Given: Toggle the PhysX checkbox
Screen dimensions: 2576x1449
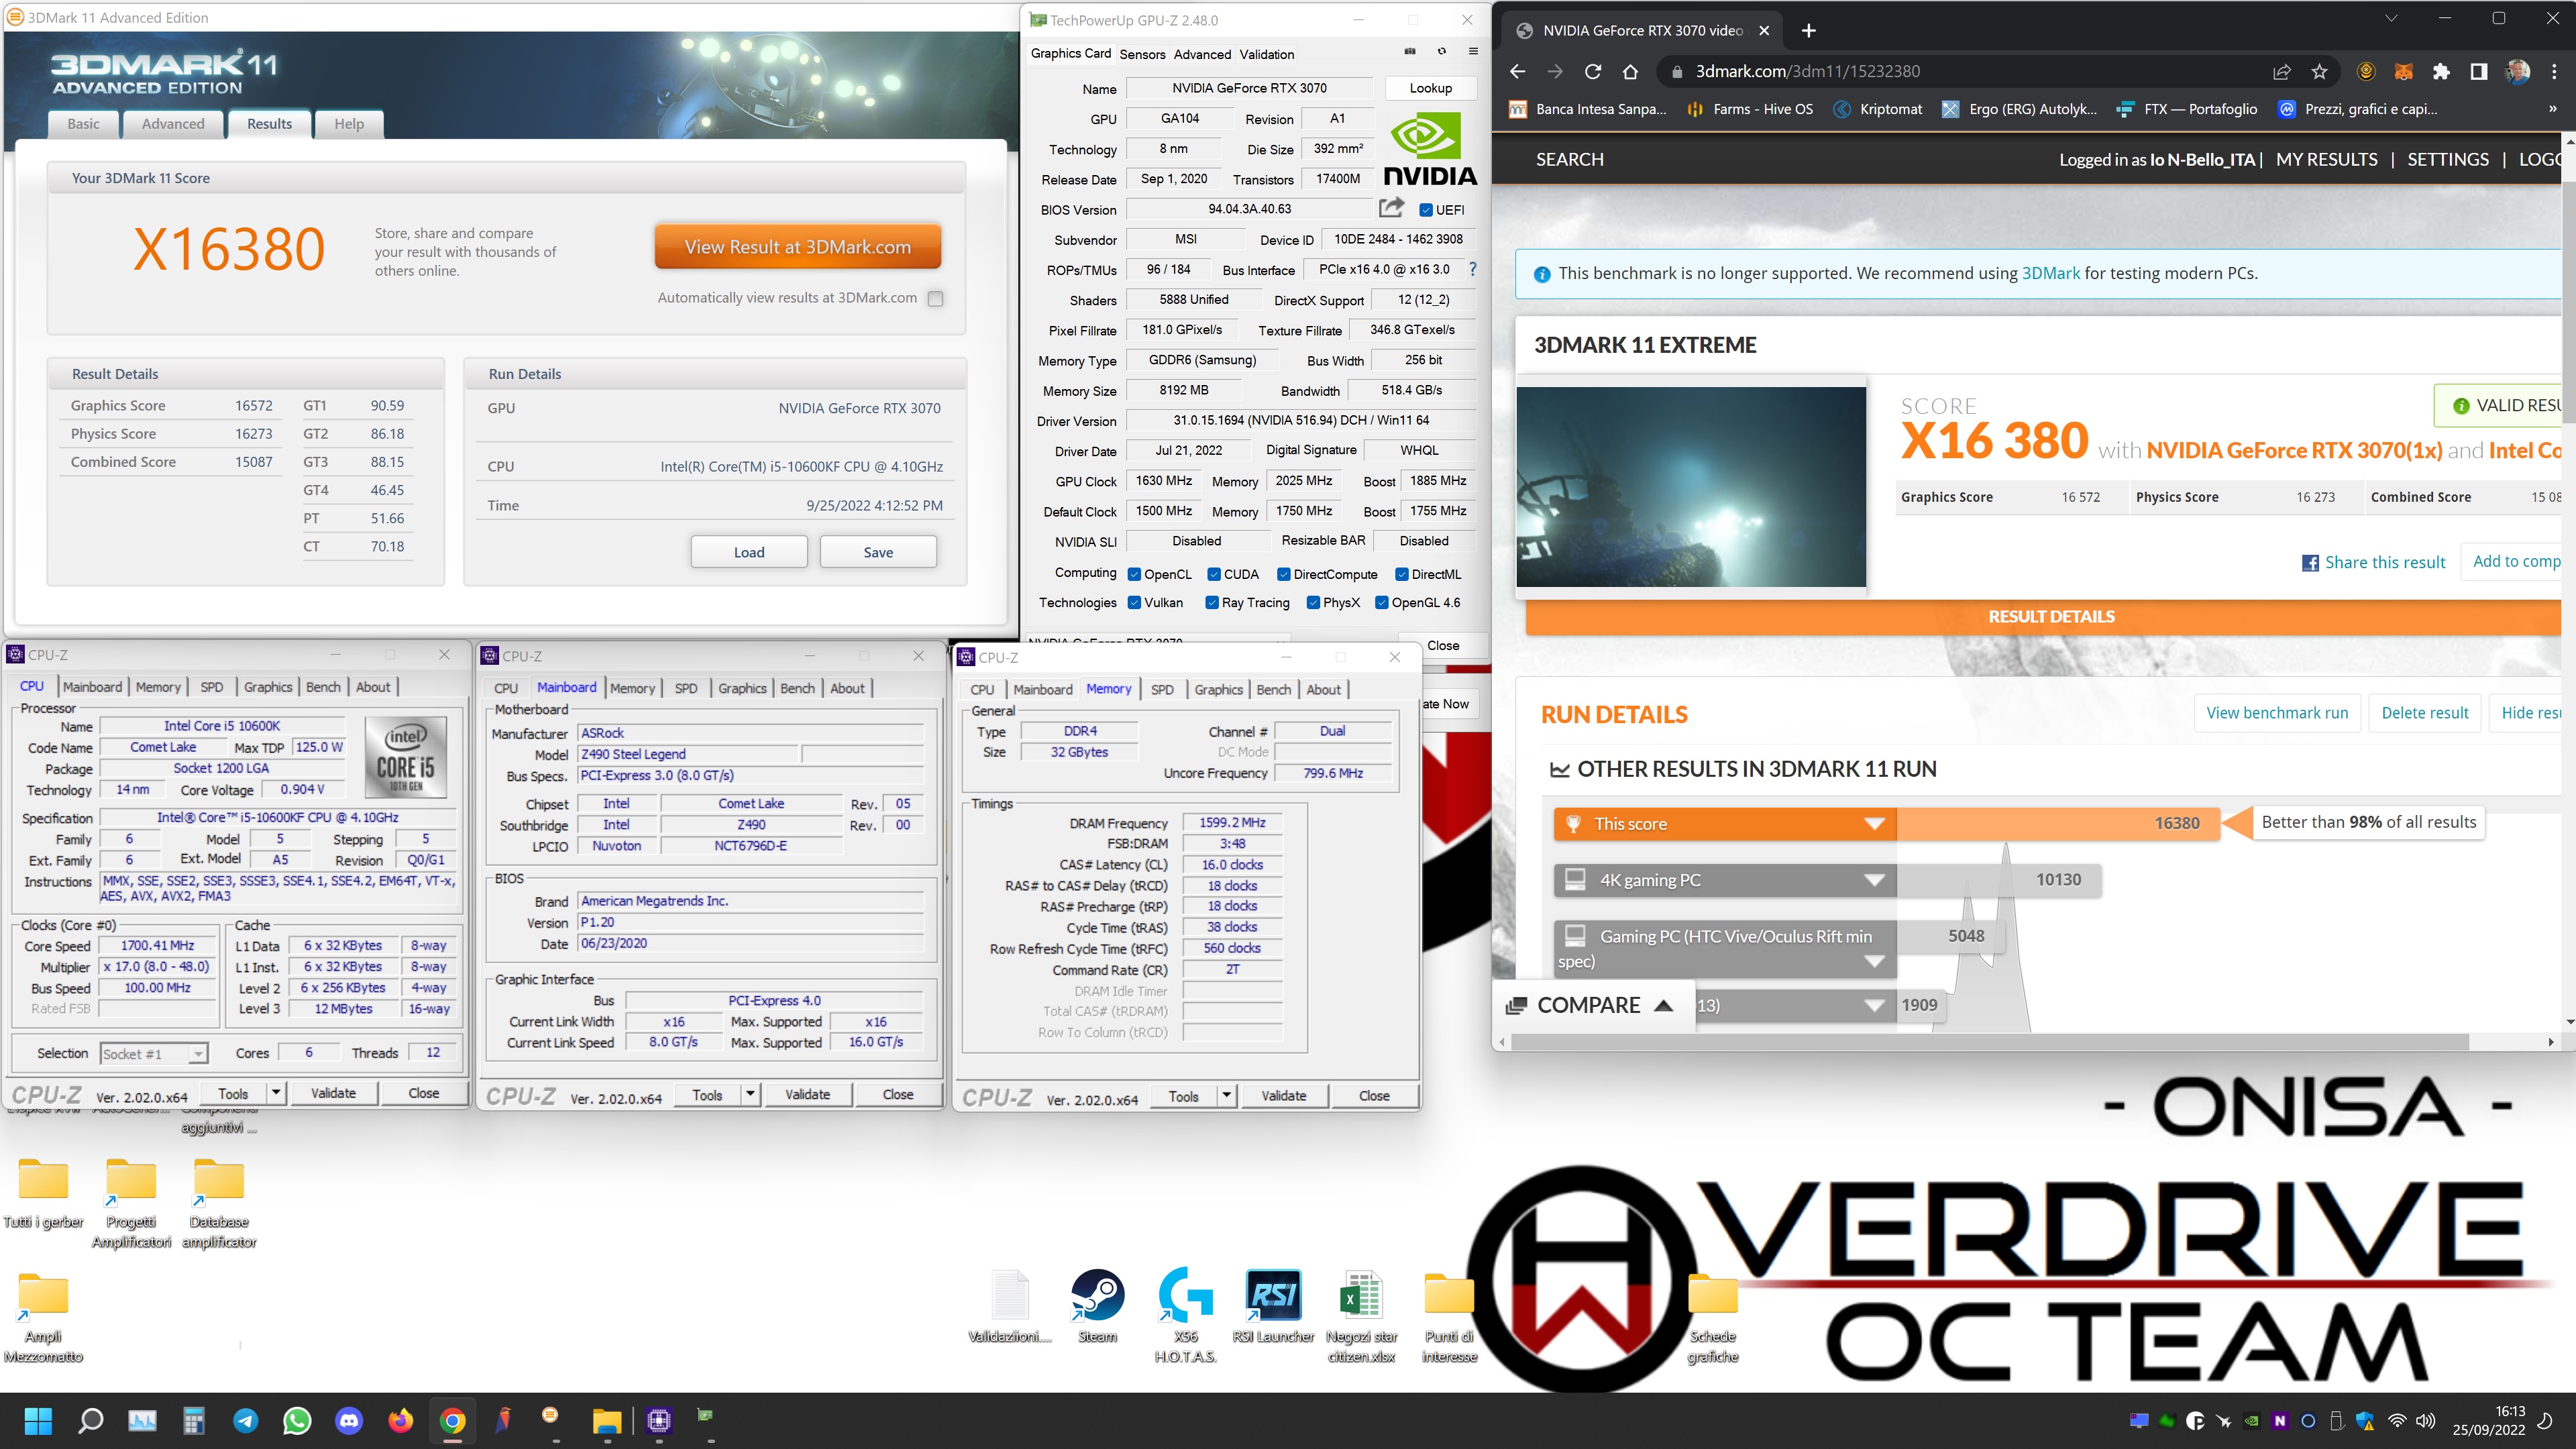Looking at the screenshot, I should click(1314, 602).
